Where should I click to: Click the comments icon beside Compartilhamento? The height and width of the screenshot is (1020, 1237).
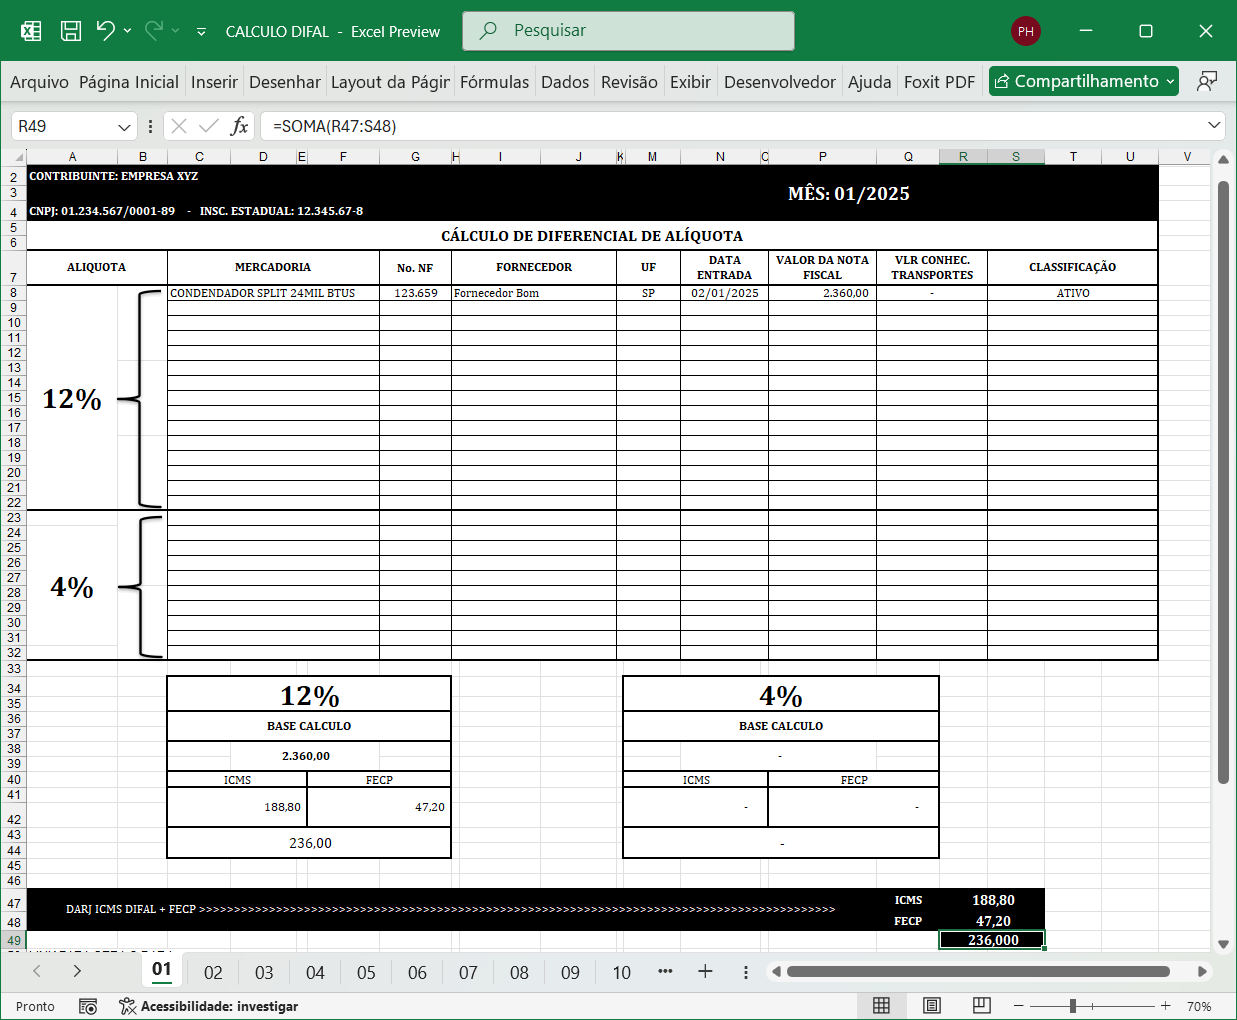[1207, 81]
